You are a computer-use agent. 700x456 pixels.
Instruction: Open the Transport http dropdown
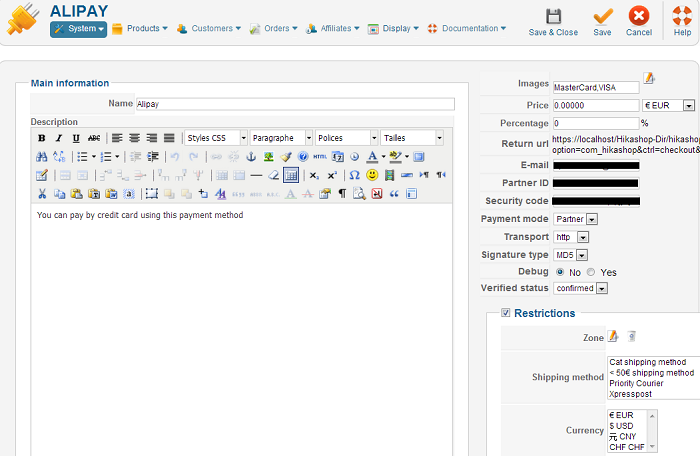[571, 237]
